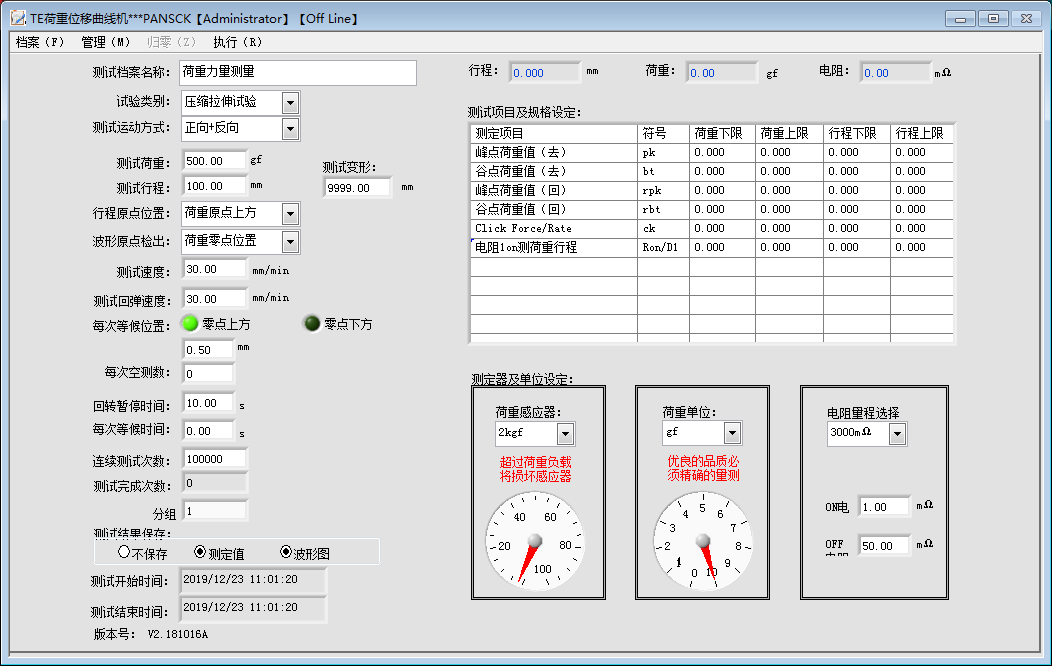Screen dimensions: 1052x666
Task: Open the 测试运动方式 dropdown showing 正向+反向
Action: click(291, 128)
